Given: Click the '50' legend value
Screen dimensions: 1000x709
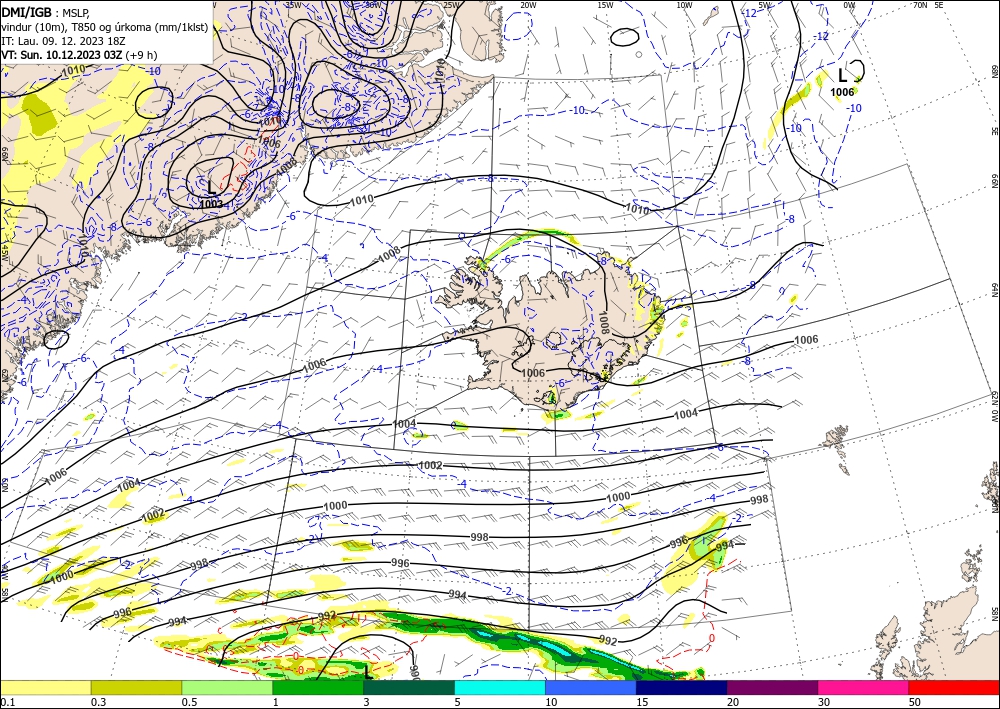Looking at the screenshot, I should coord(915,702).
